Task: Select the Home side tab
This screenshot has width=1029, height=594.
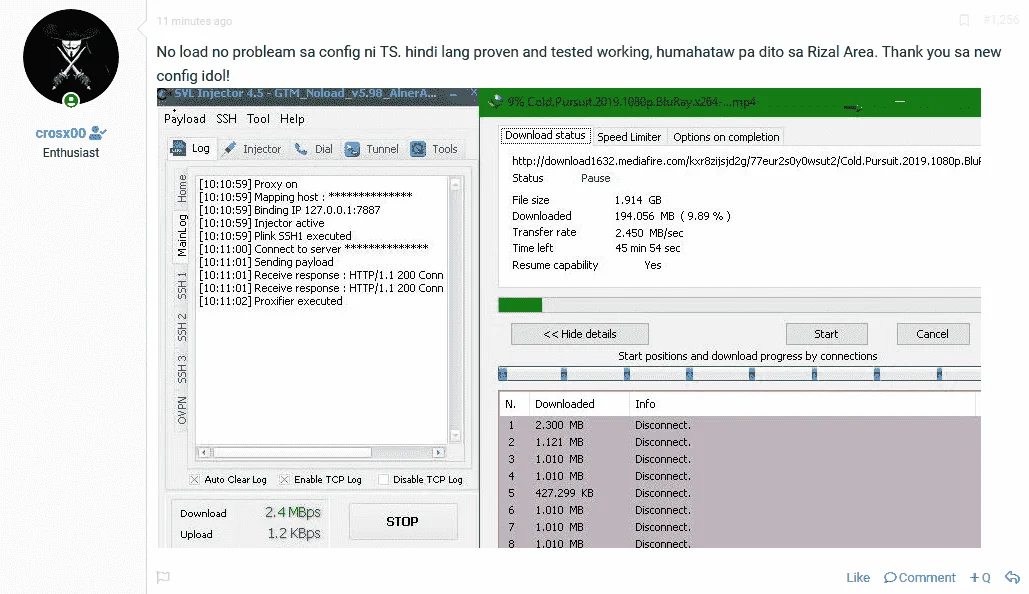Action: pyautogui.click(x=182, y=188)
